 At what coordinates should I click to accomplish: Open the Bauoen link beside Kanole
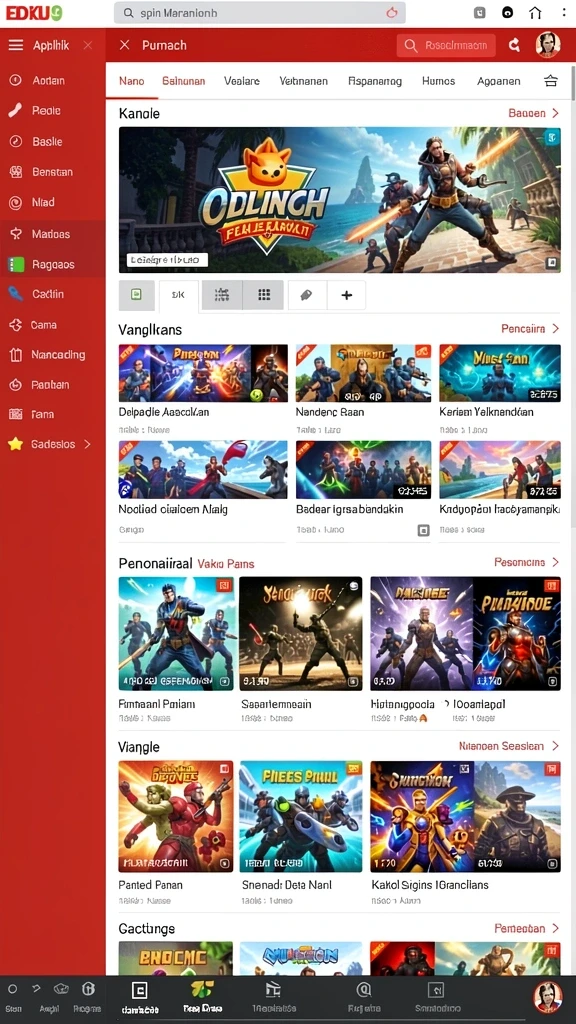(534, 113)
